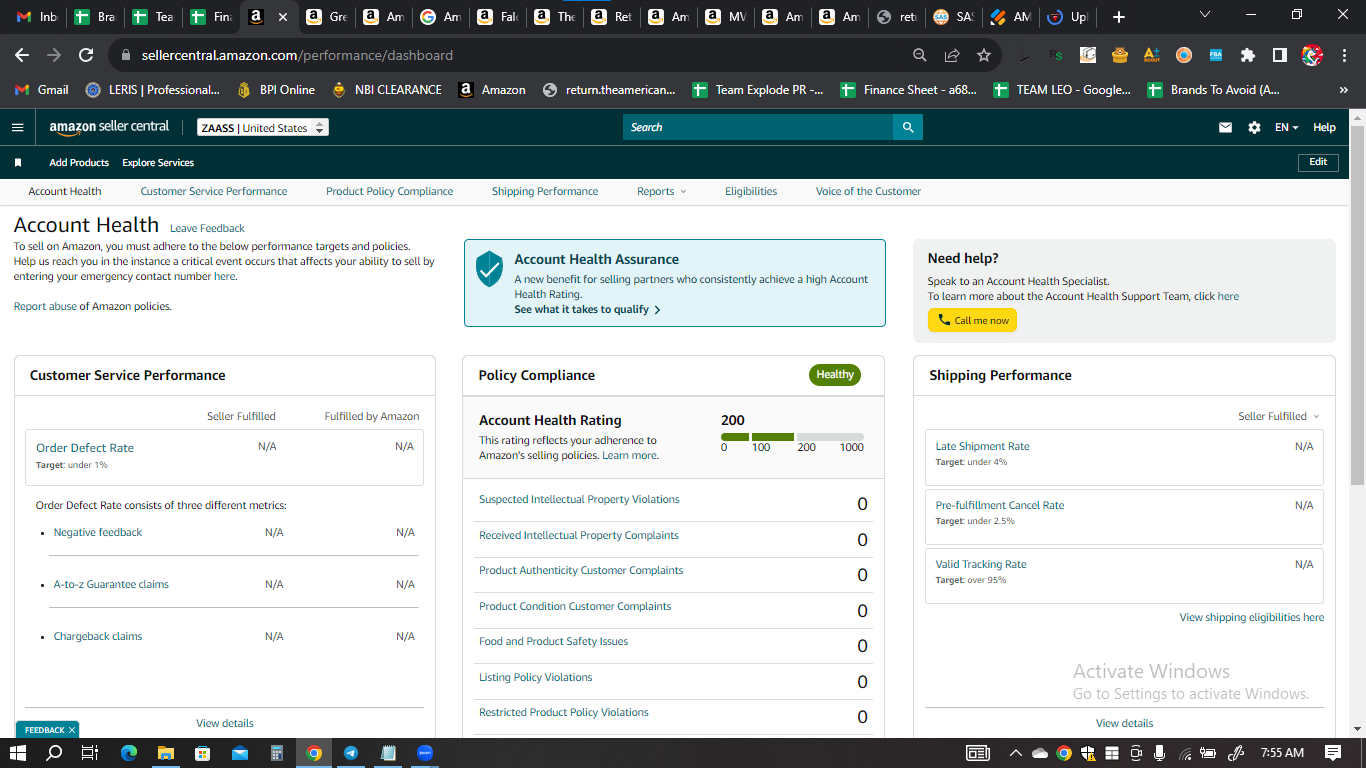Screen dimensions: 1366x768
Task: Go back using the browser back arrow
Action: pyautogui.click(x=22, y=55)
